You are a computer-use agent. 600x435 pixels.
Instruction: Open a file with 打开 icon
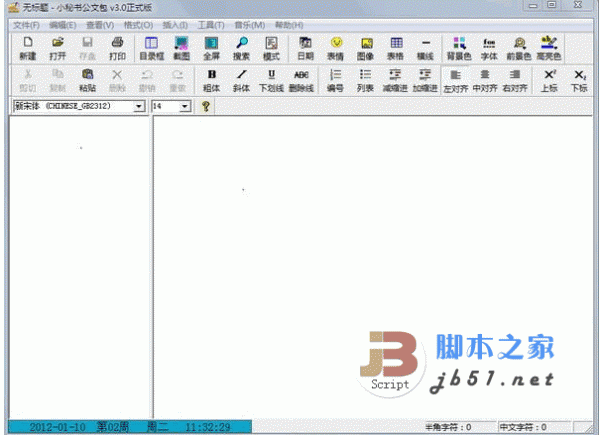57,48
